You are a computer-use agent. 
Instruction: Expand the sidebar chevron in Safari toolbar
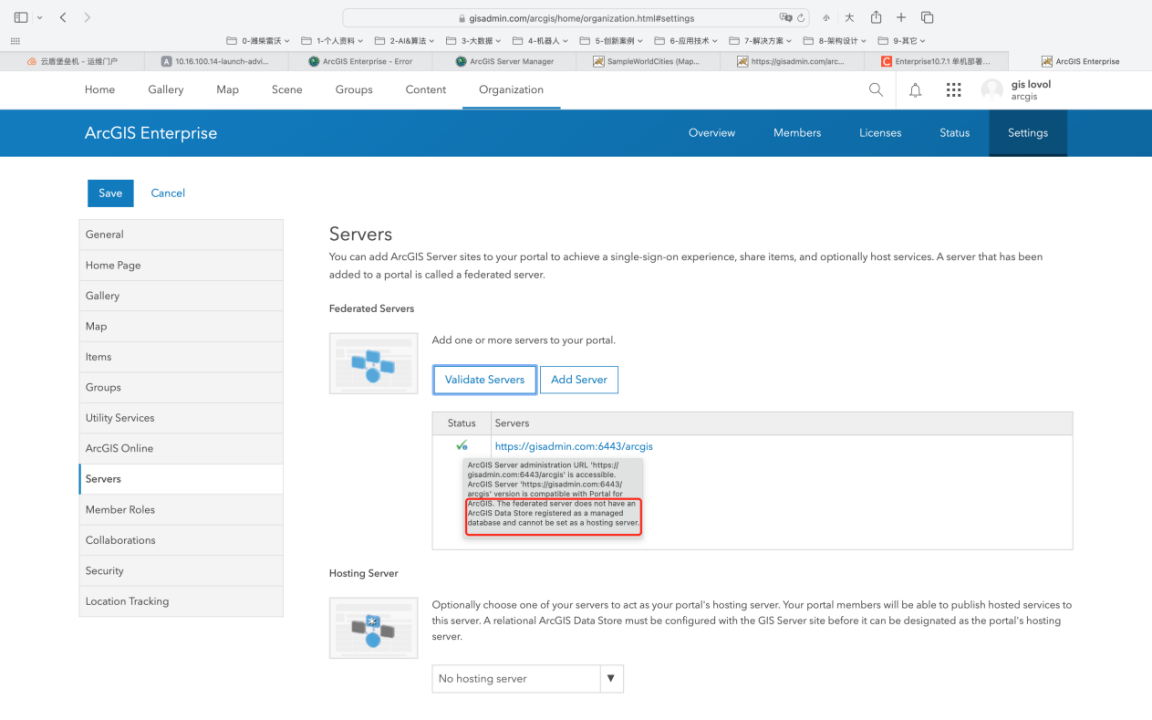pos(40,18)
